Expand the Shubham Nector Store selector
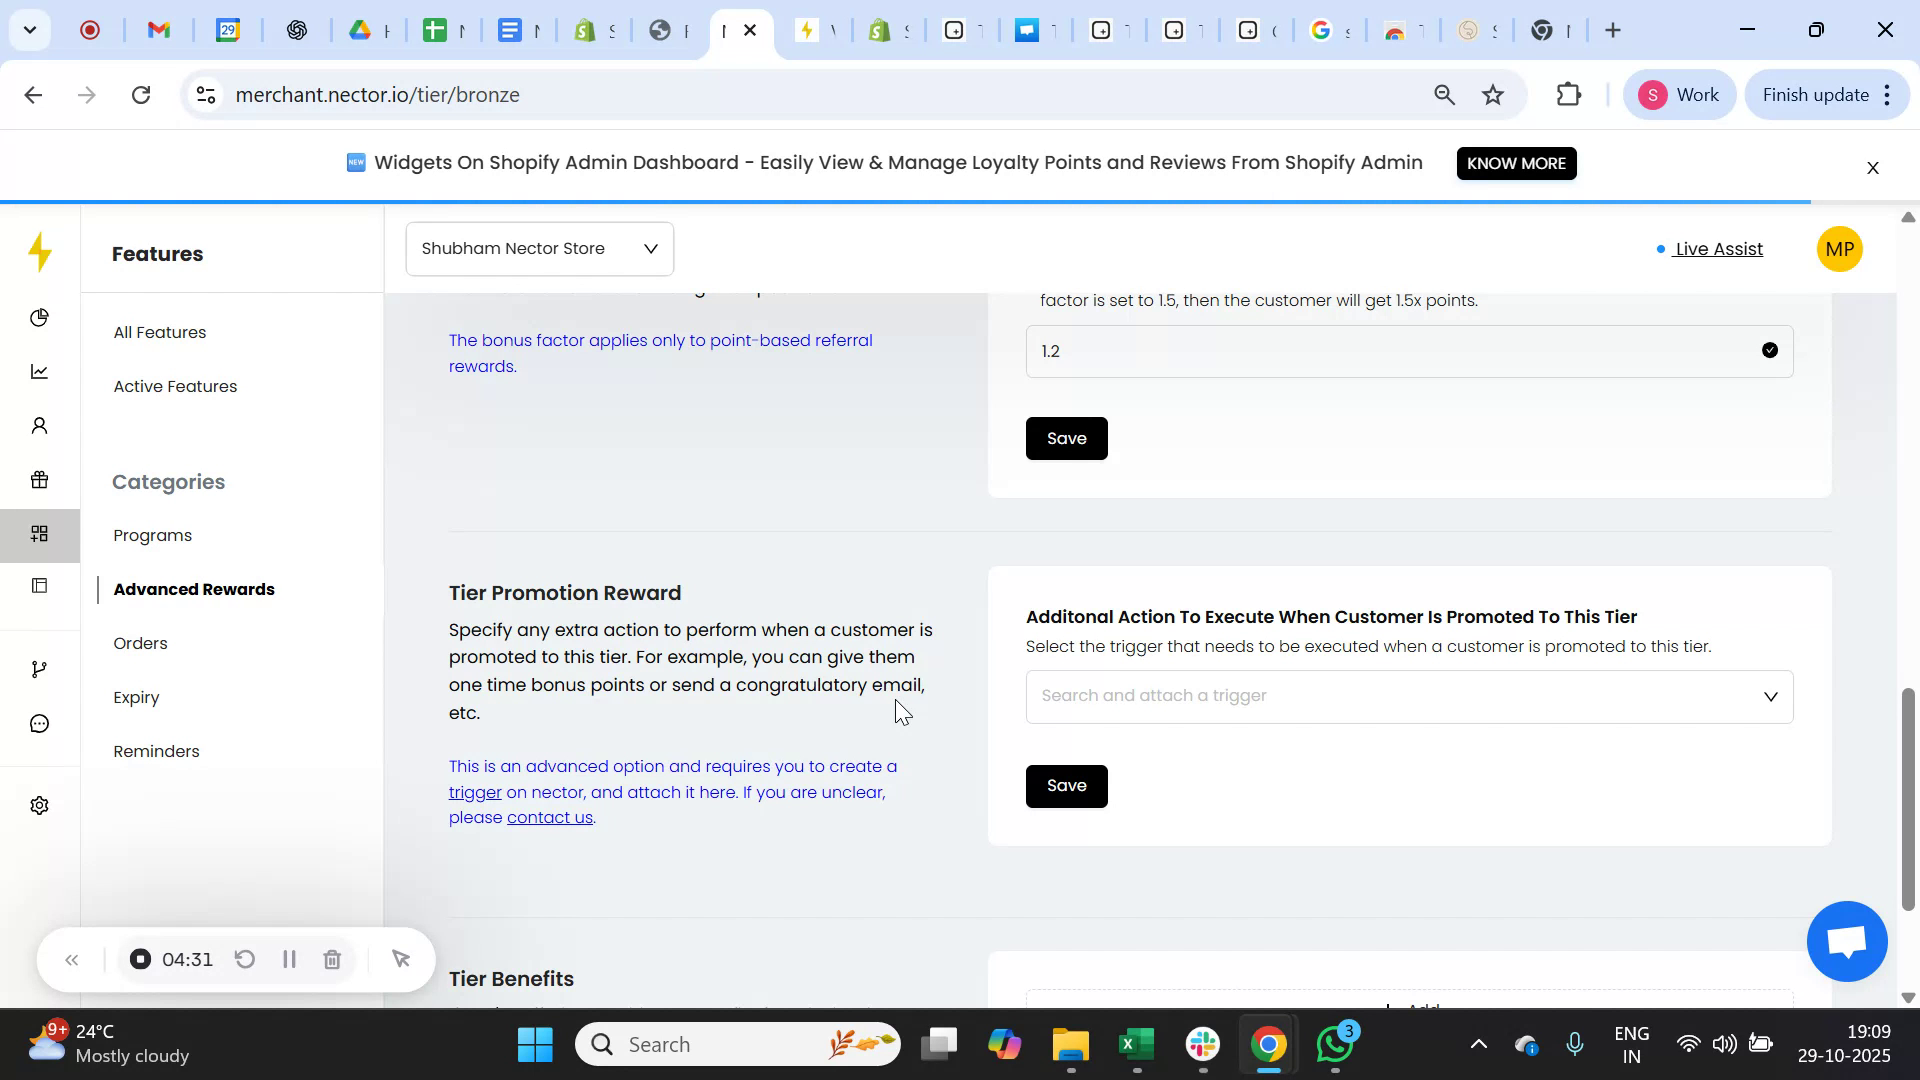1920x1080 pixels. 539,248
